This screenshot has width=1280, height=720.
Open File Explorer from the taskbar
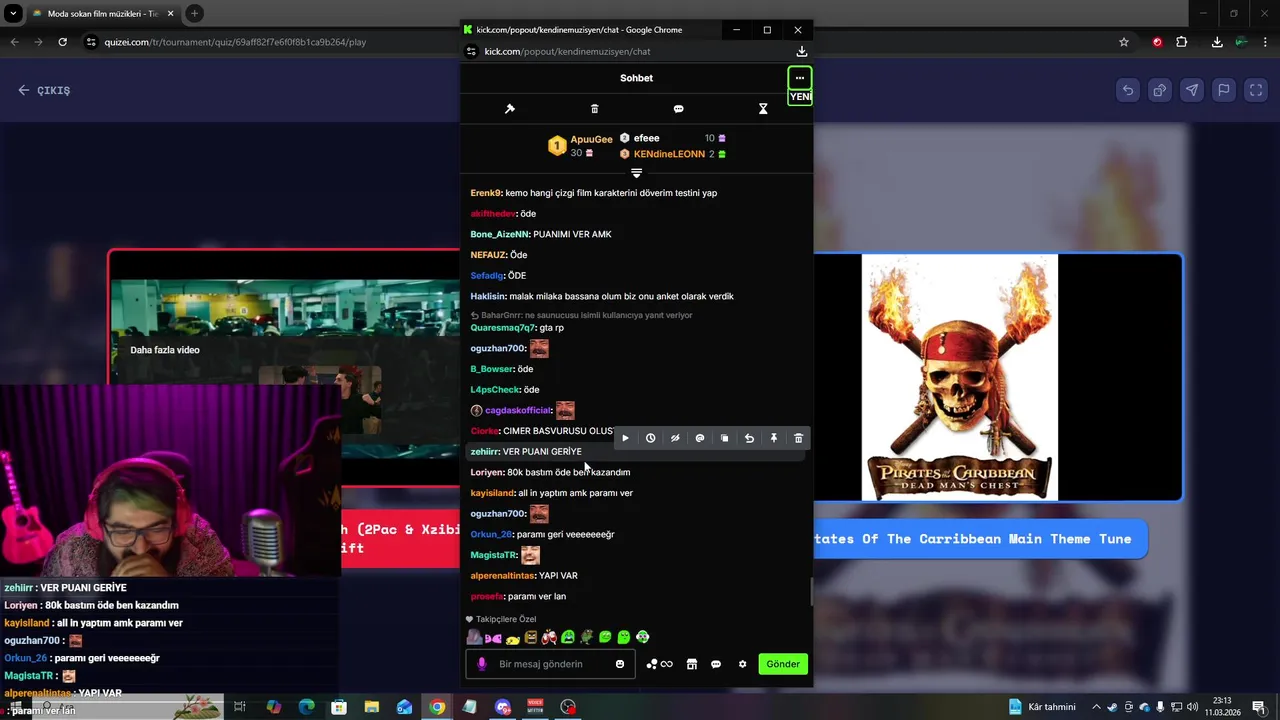click(x=372, y=707)
